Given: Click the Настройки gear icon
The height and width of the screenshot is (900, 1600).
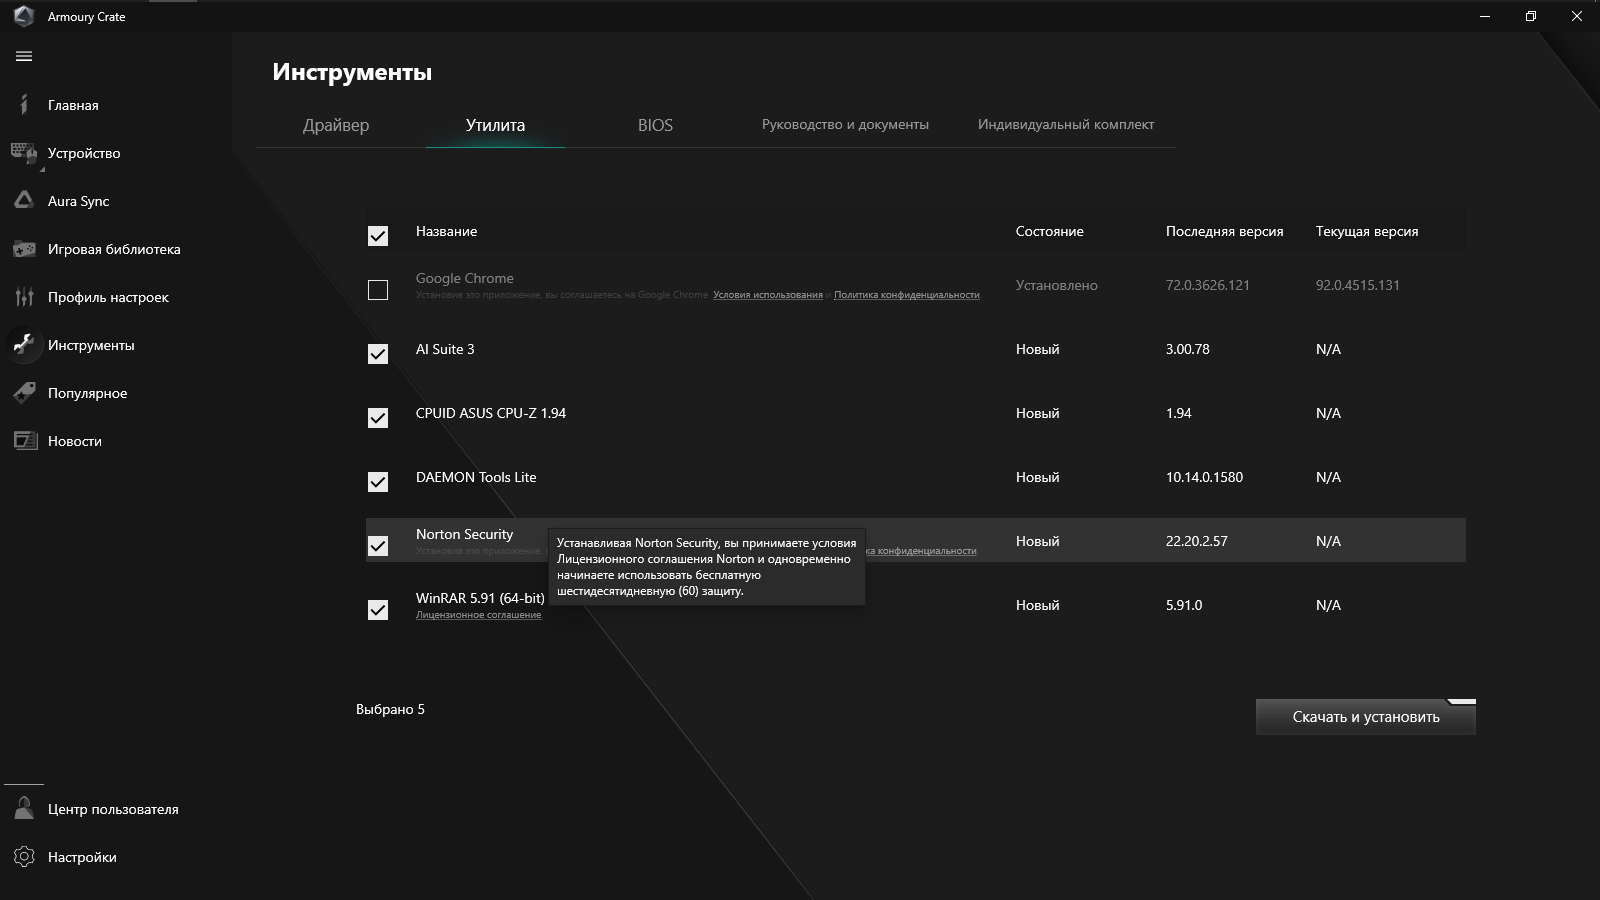Looking at the screenshot, I should tap(24, 857).
